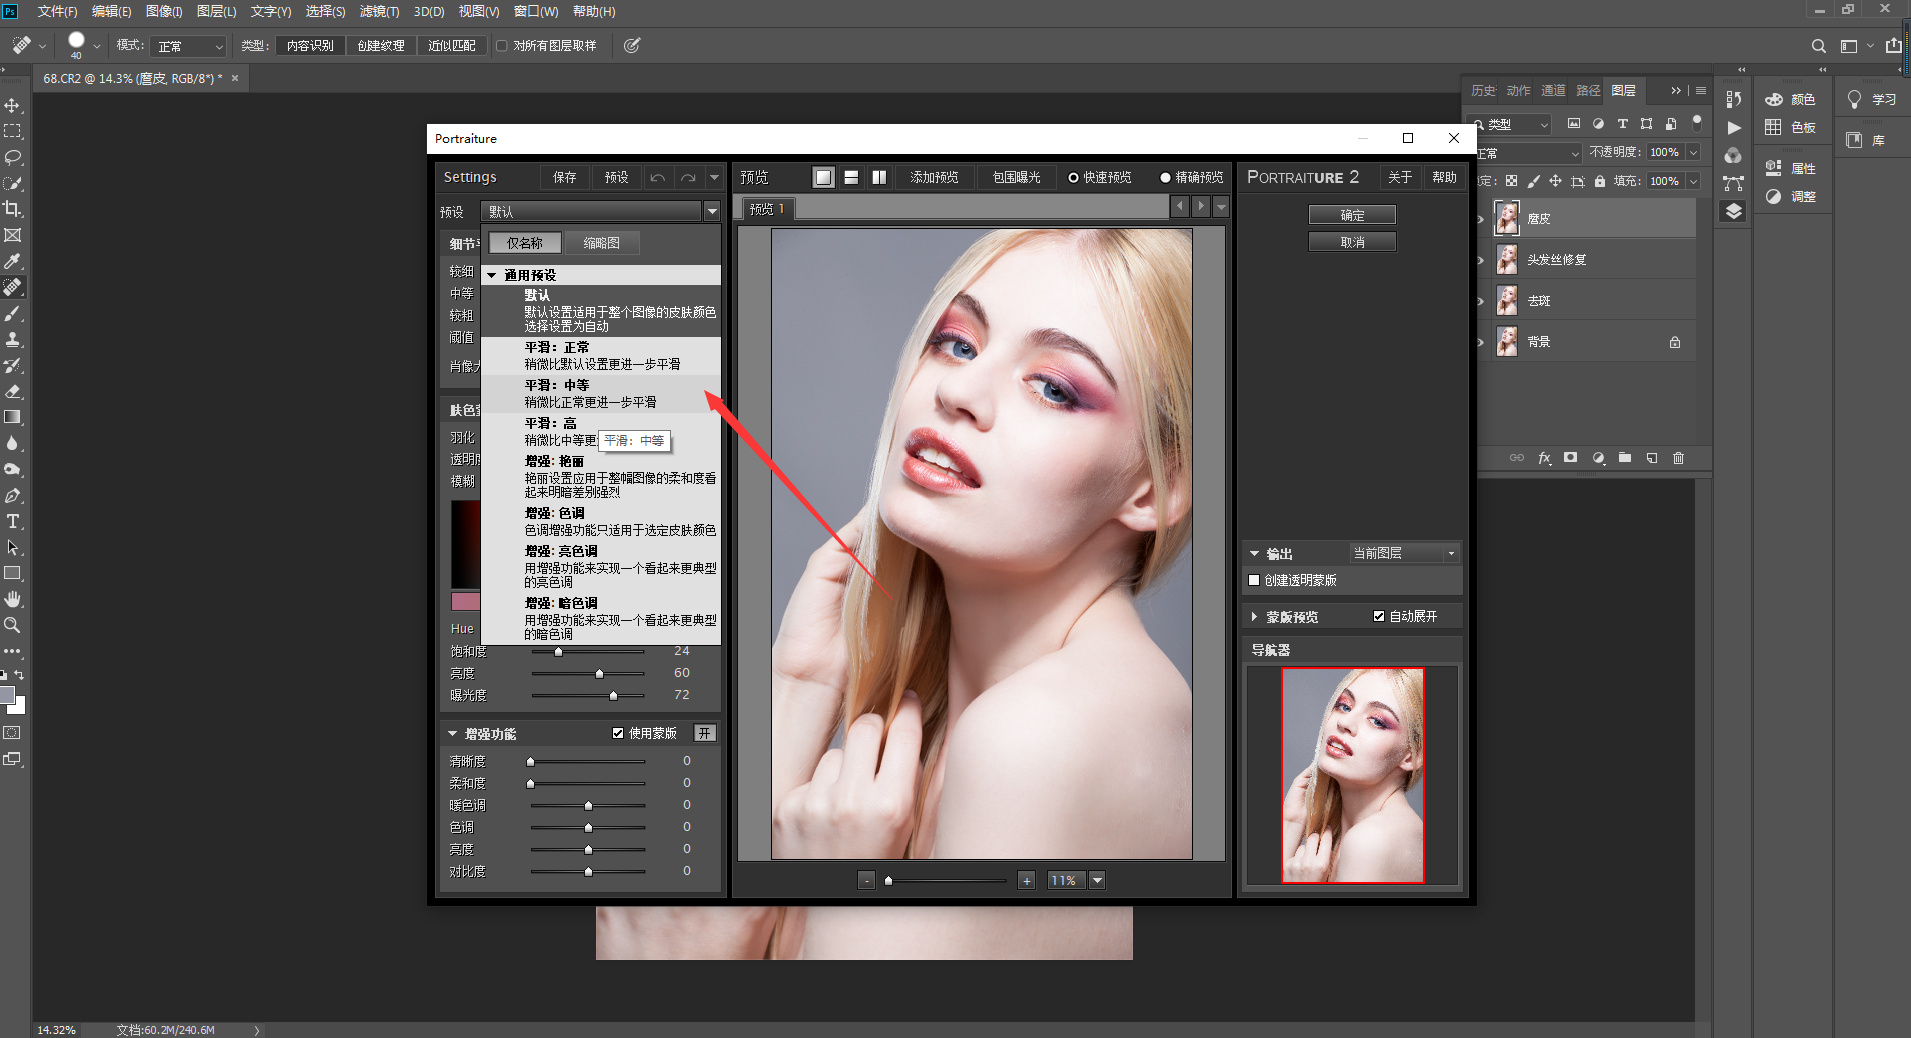Viewport: 1911px width, 1038px height.
Task: Select the Eyedropper tool
Action: coord(13,261)
